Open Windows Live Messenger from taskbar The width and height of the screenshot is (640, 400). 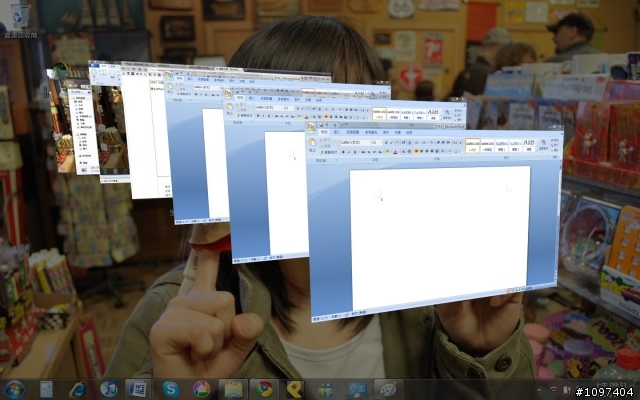326,389
